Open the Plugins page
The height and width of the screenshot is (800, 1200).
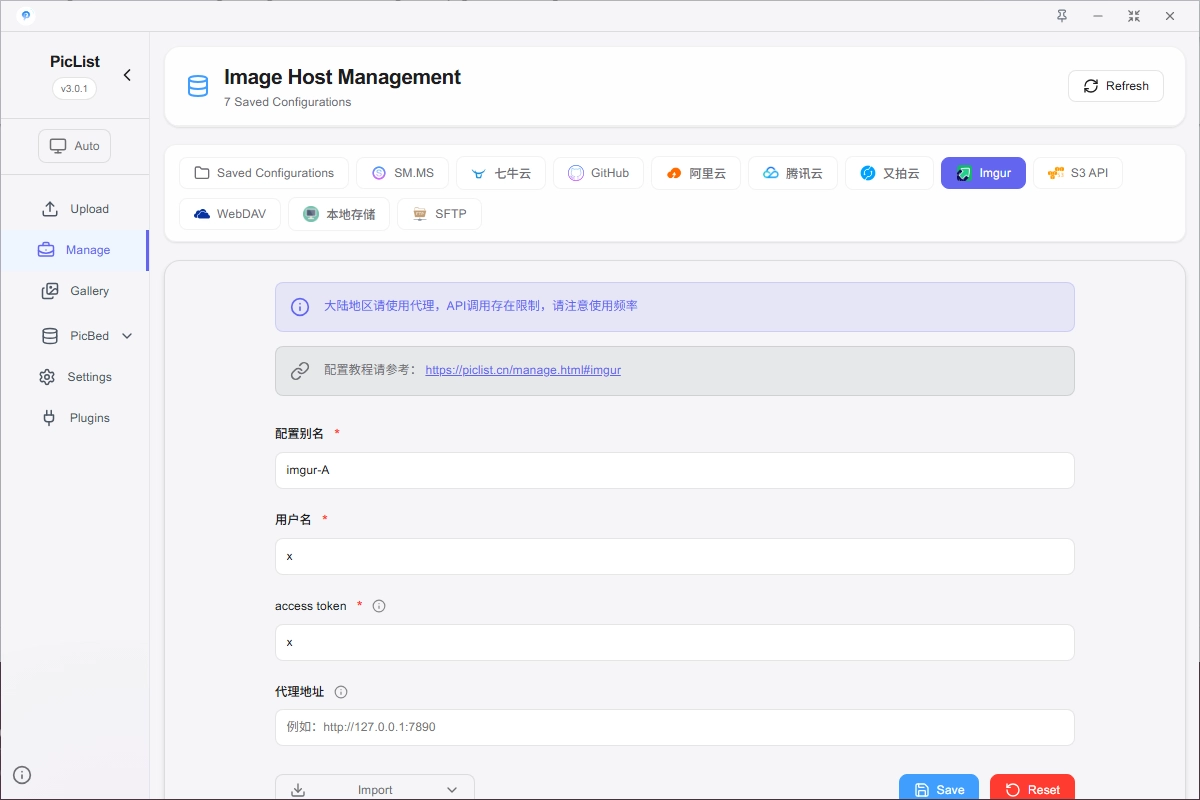click(x=75, y=418)
